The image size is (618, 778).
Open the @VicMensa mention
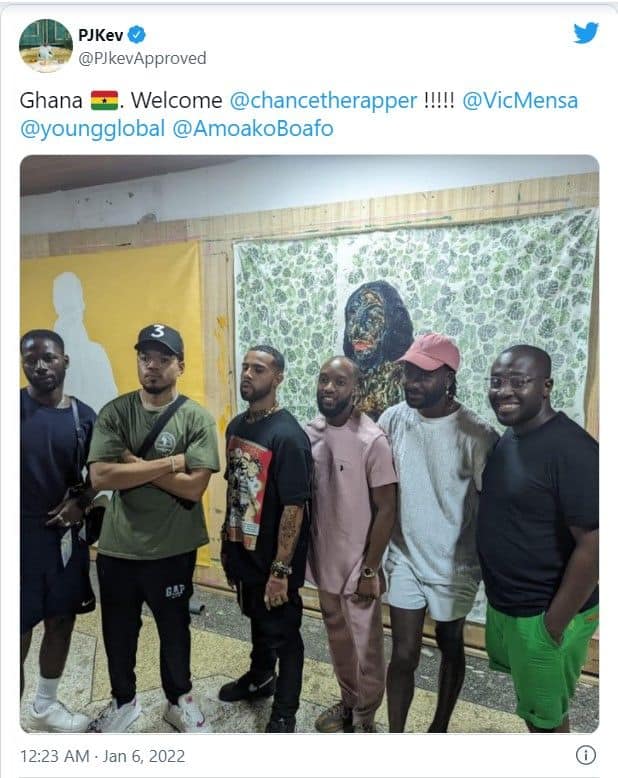520,101
